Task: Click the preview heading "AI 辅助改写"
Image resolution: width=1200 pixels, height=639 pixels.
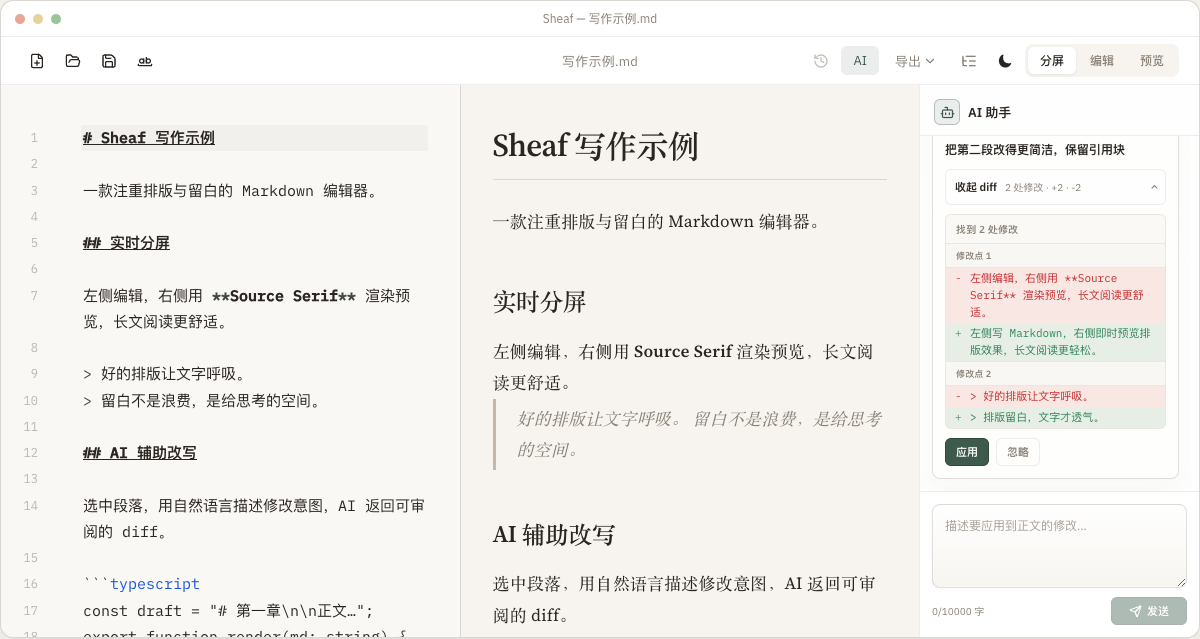Action: tap(554, 534)
